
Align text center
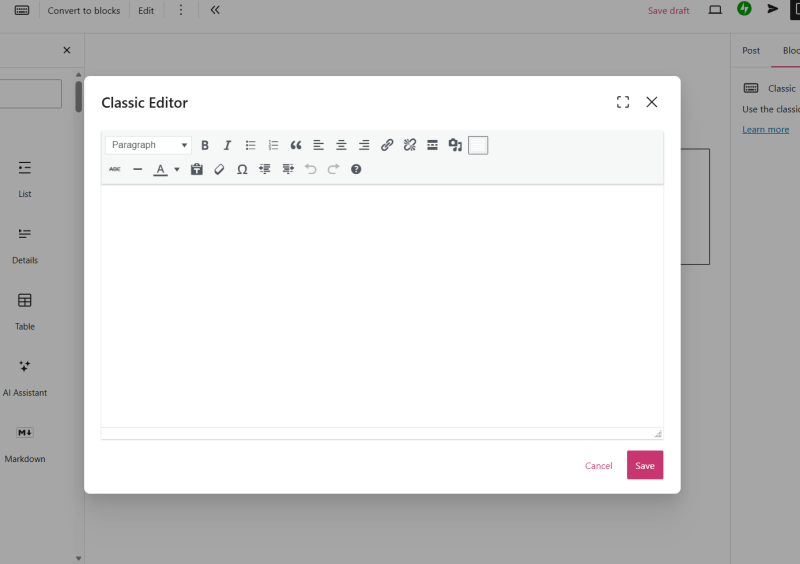click(341, 145)
